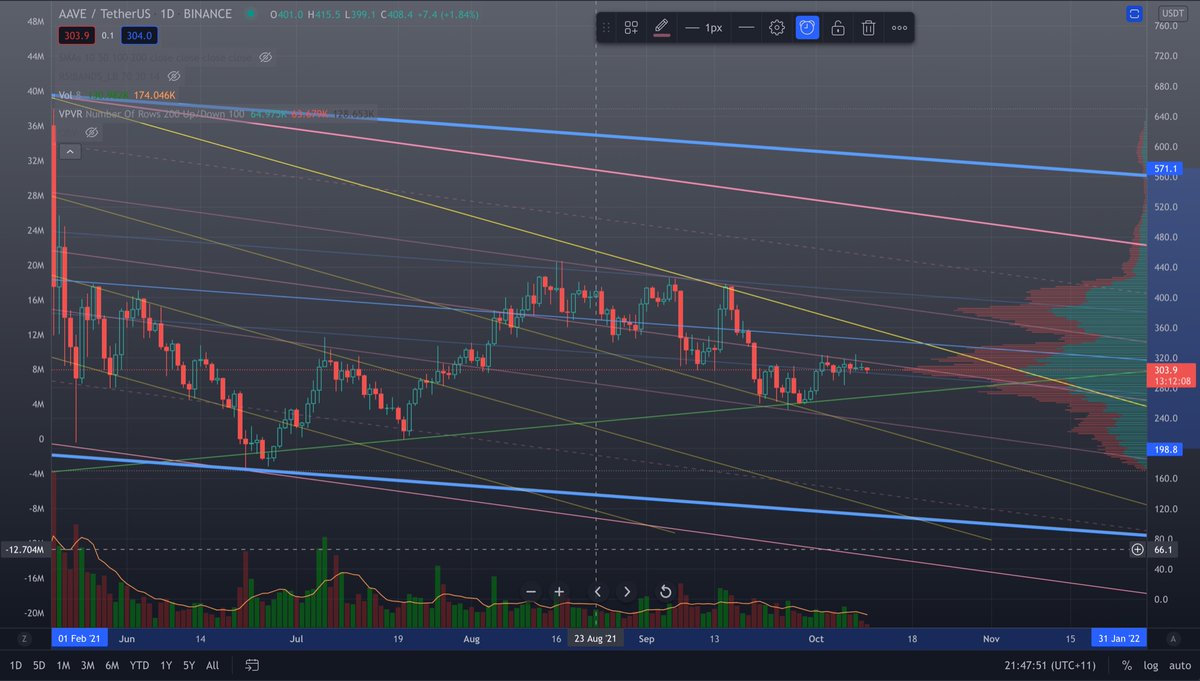Image resolution: width=1200 pixels, height=681 pixels.
Task: Select the 1Y time range
Action: [x=166, y=665]
